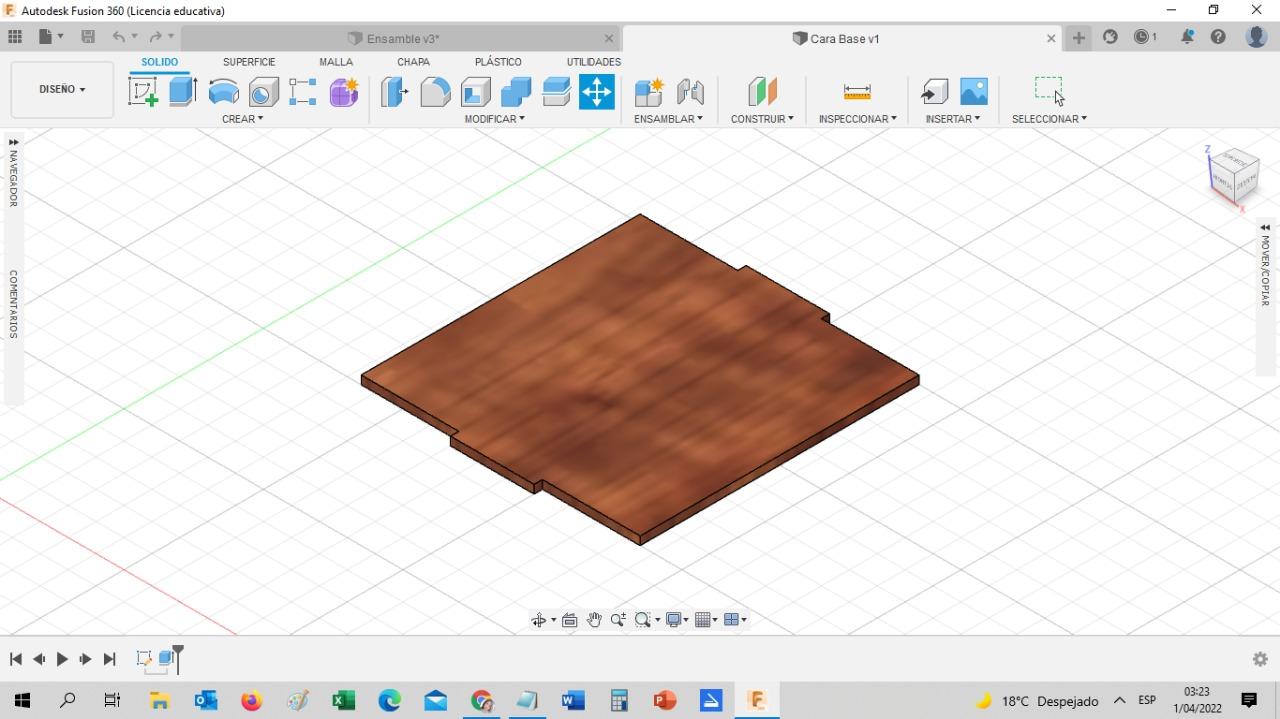Switch to the MALLA tab
Screen dimensions: 1280x719
click(336, 62)
